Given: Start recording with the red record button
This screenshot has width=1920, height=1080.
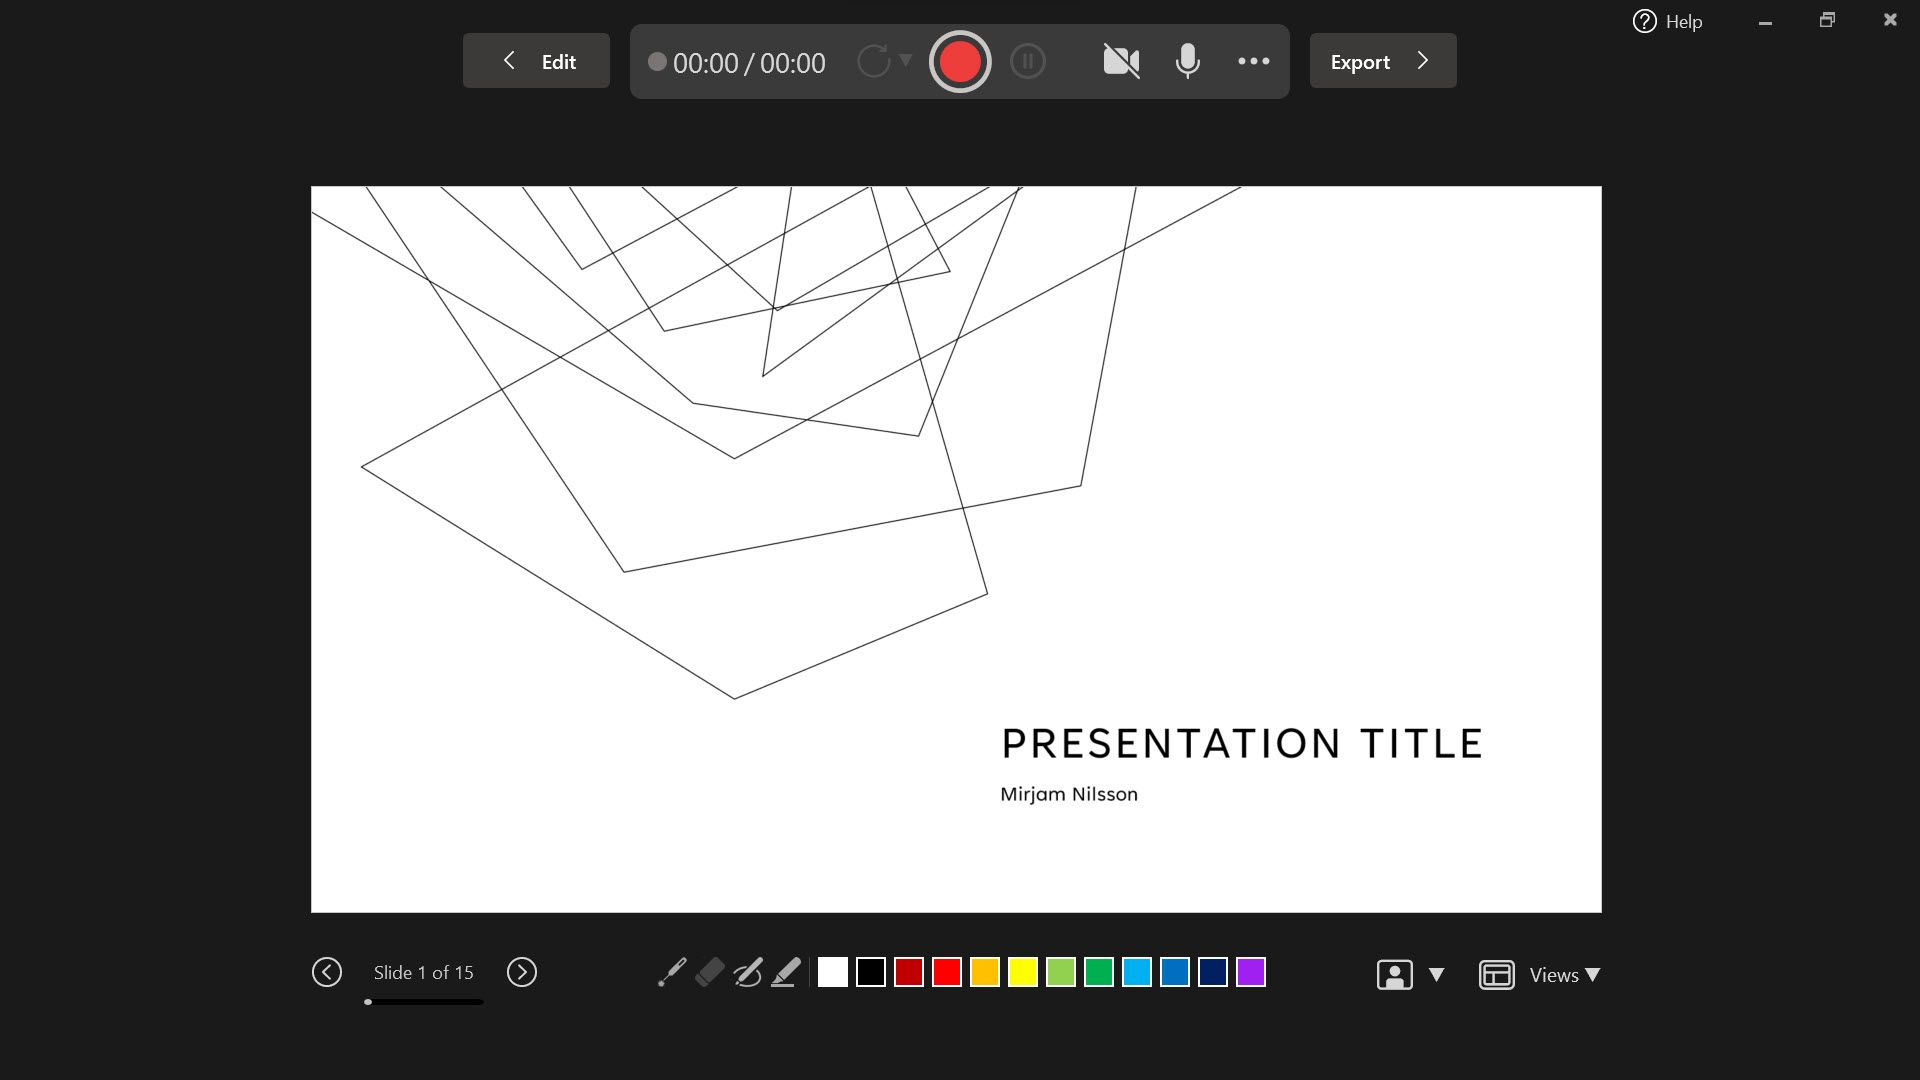Looking at the screenshot, I should click(x=959, y=61).
